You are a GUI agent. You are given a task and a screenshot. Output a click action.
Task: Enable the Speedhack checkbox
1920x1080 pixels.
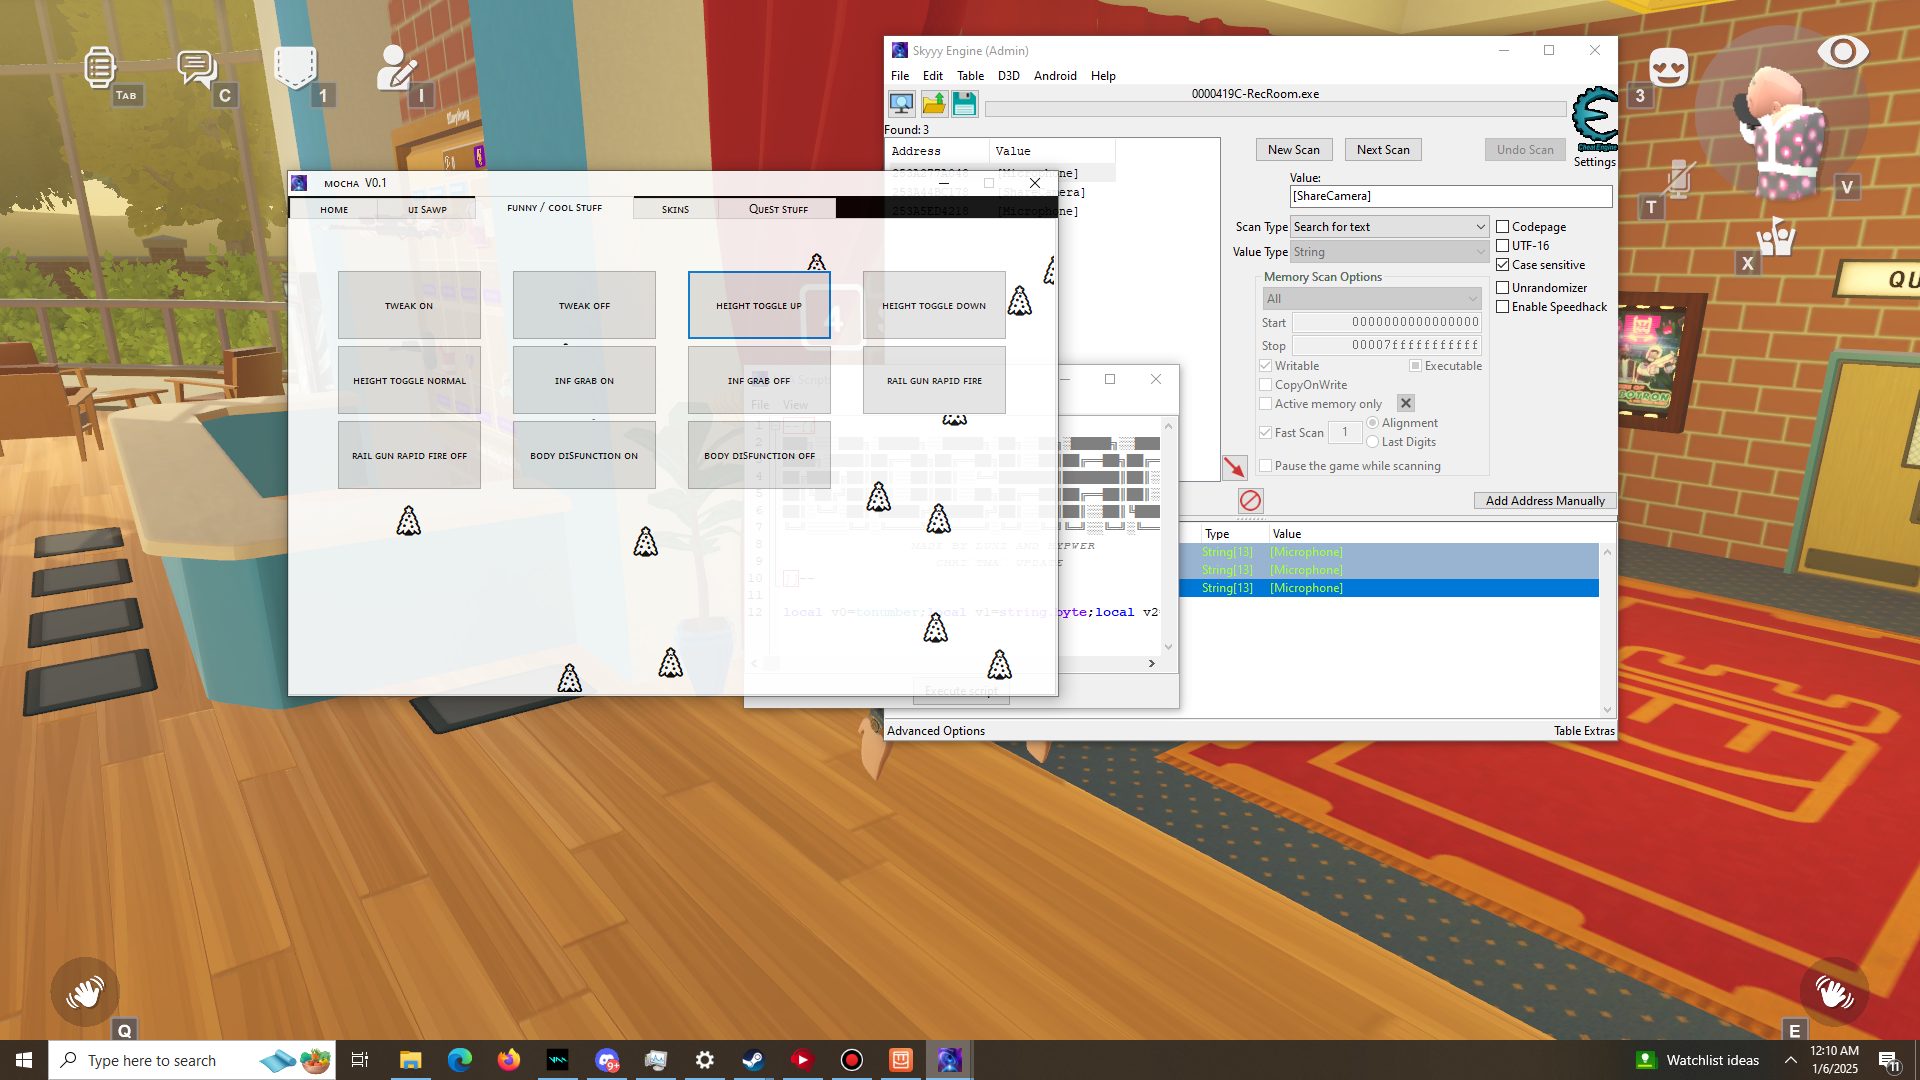click(x=1502, y=307)
